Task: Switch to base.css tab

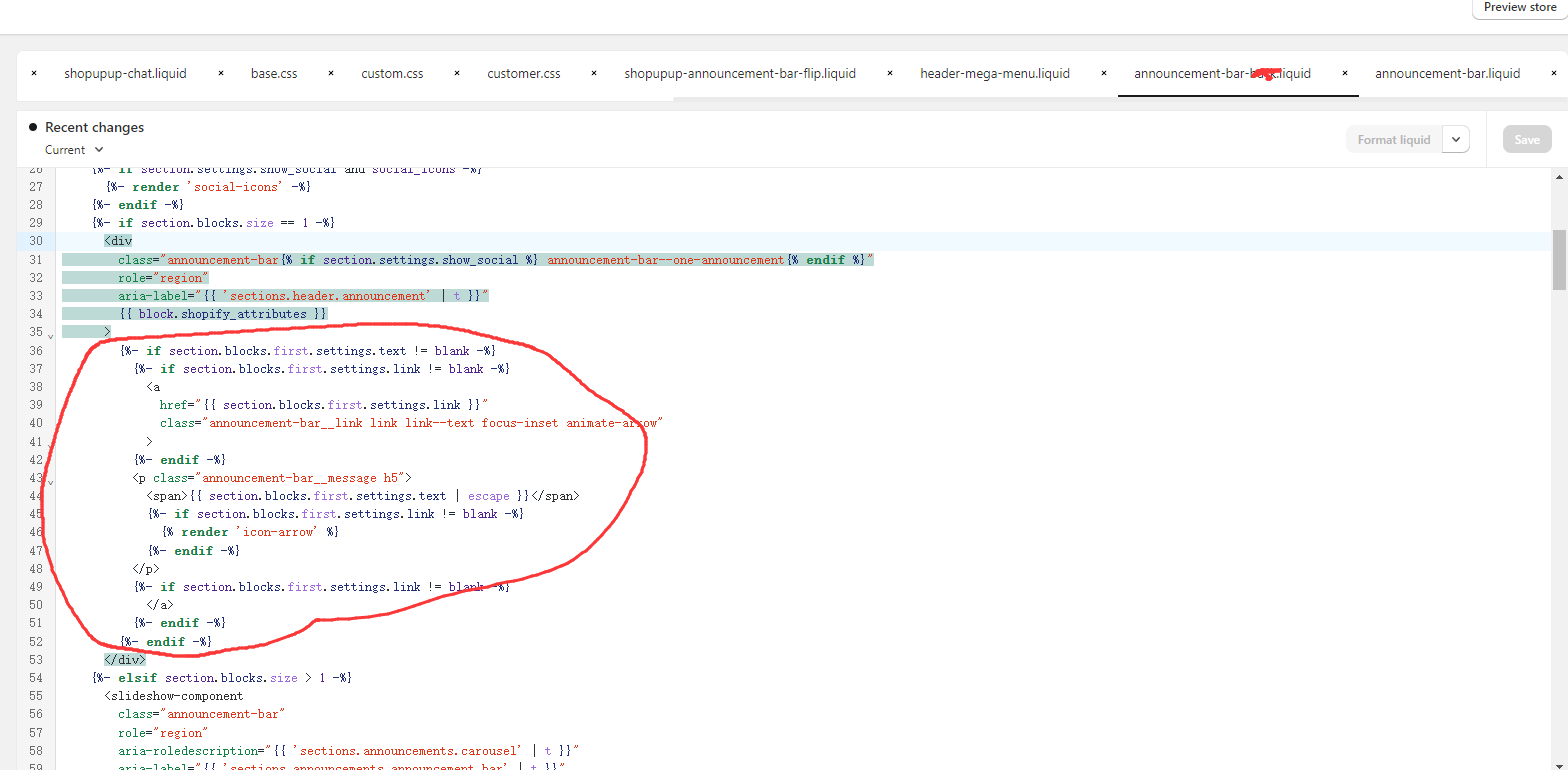Action: coord(274,73)
